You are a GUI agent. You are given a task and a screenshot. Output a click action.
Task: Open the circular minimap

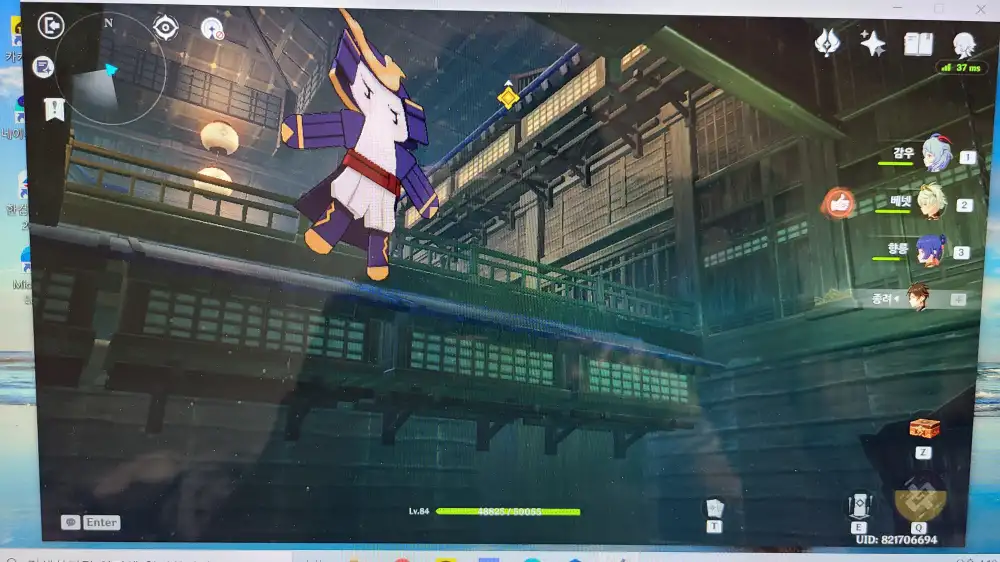110,70
